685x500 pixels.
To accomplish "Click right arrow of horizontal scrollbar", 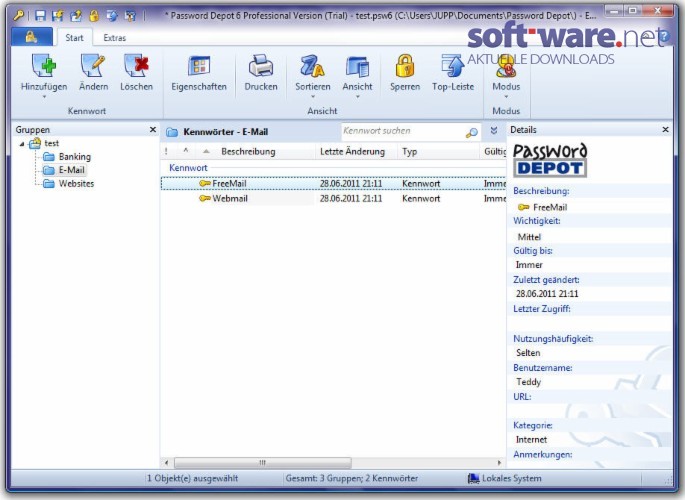I will [x=499, y=462].
